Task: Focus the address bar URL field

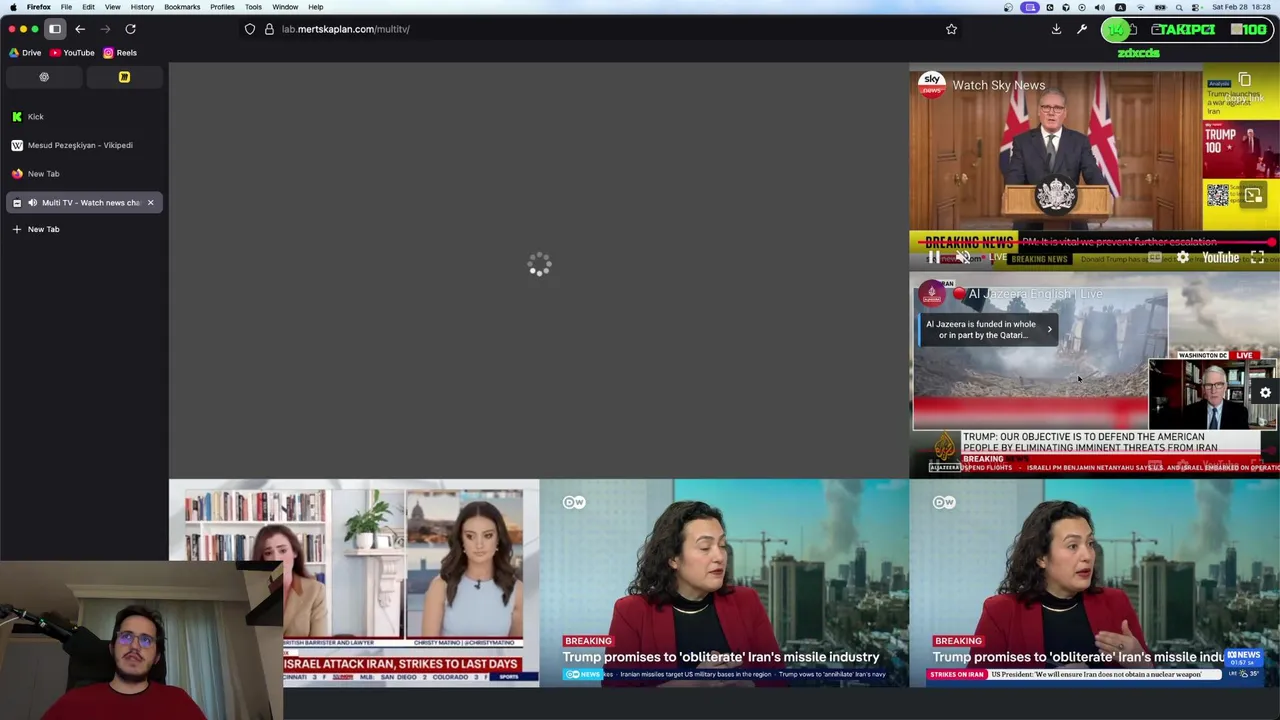Action: [x=600, y=29]
